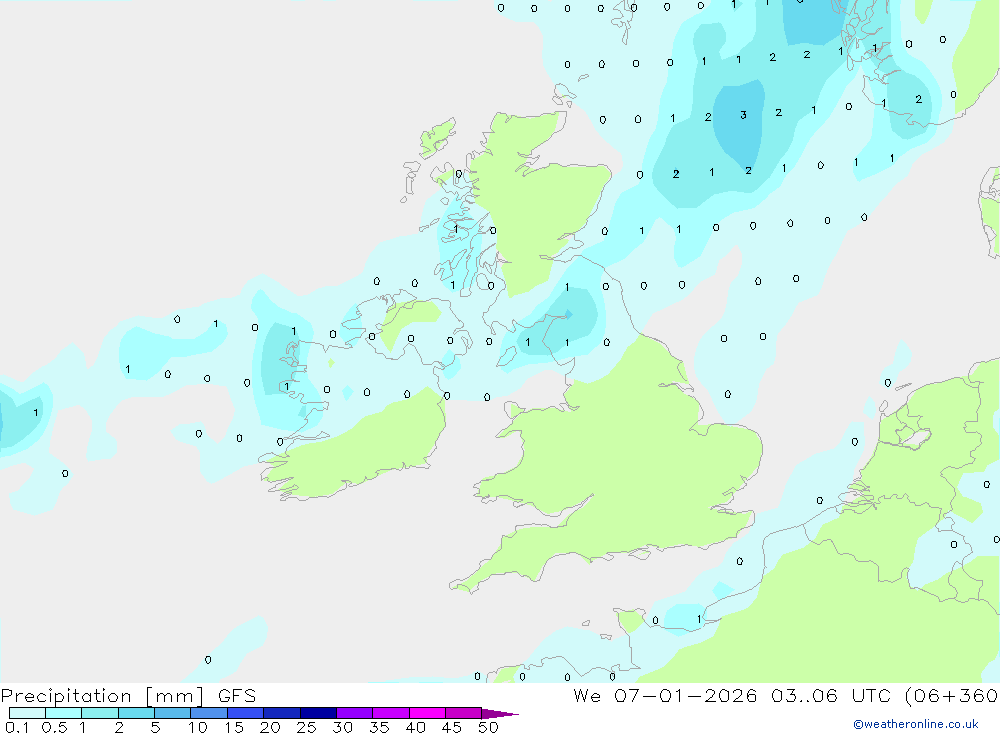Choose the 25–30 mm navy legend swatch
Viewport: 1000px width, 733px height.
pyautogui.click(x=318, y=713)
